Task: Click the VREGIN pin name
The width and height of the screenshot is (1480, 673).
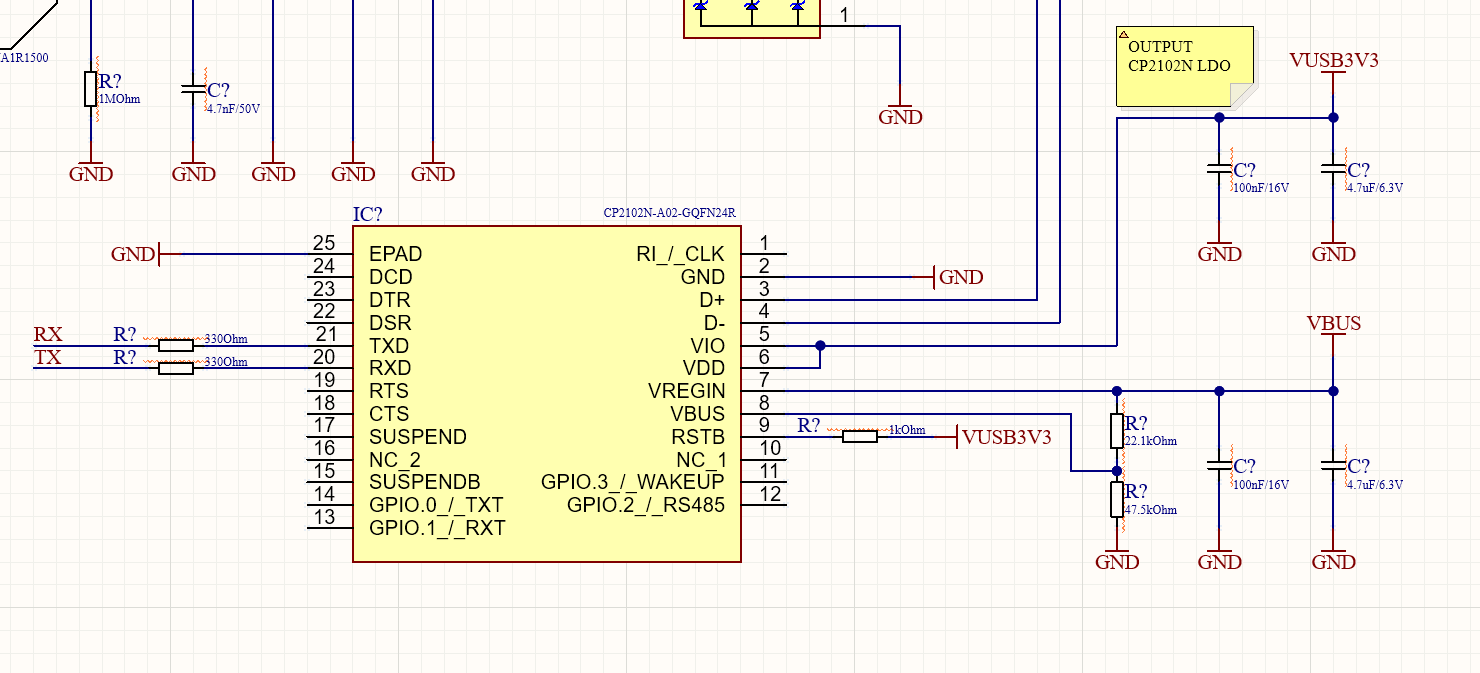Action: point(686,391)
